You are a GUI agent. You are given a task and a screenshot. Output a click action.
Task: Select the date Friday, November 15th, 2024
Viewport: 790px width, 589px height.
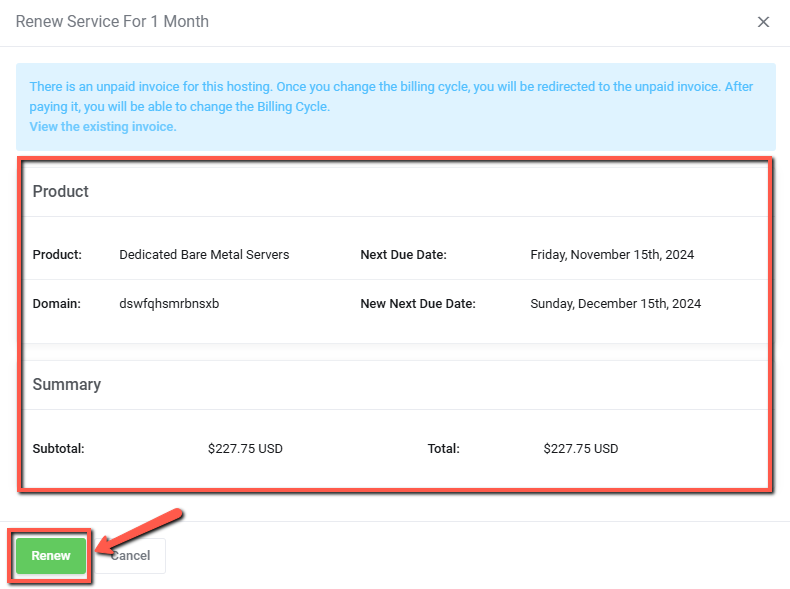[x=612, y=255]
